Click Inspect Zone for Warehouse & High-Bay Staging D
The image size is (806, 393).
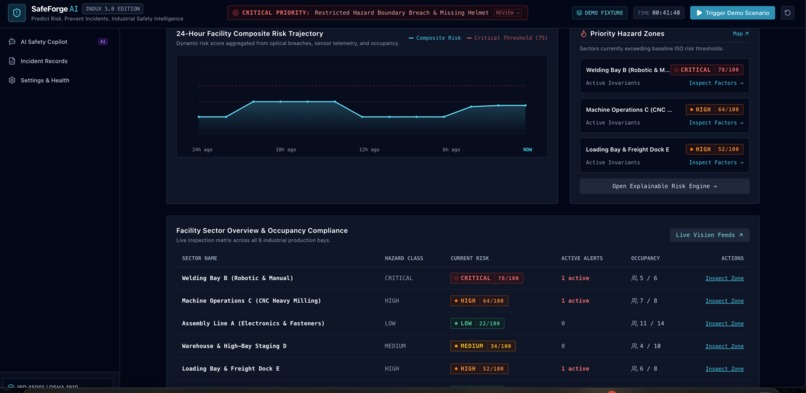[x=724, y=346]
